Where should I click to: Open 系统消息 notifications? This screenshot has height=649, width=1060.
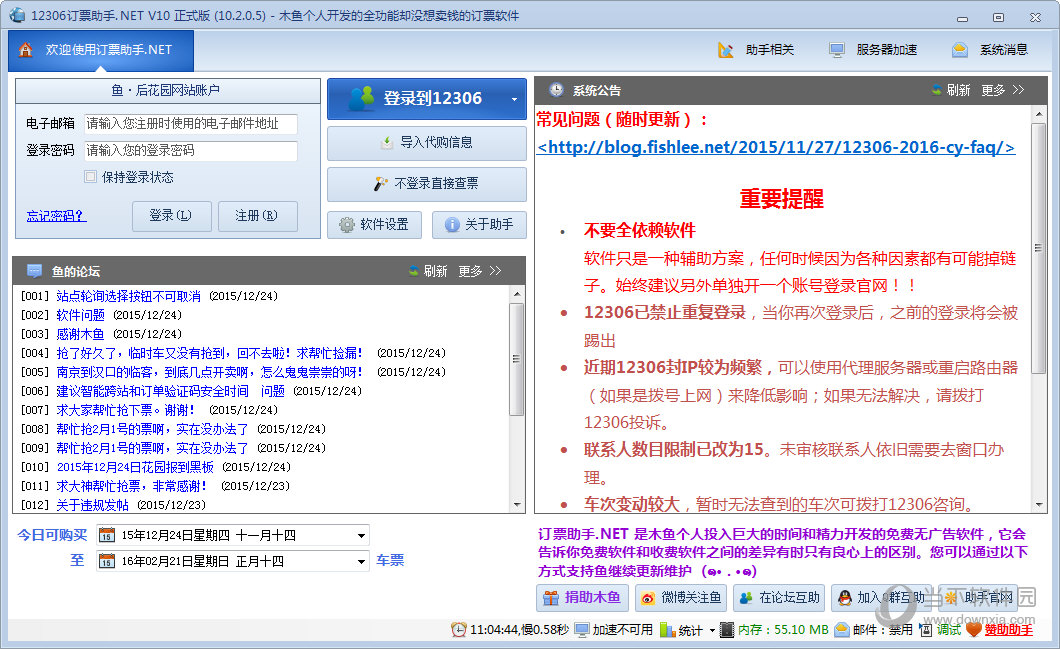click(x=990, y=50)
